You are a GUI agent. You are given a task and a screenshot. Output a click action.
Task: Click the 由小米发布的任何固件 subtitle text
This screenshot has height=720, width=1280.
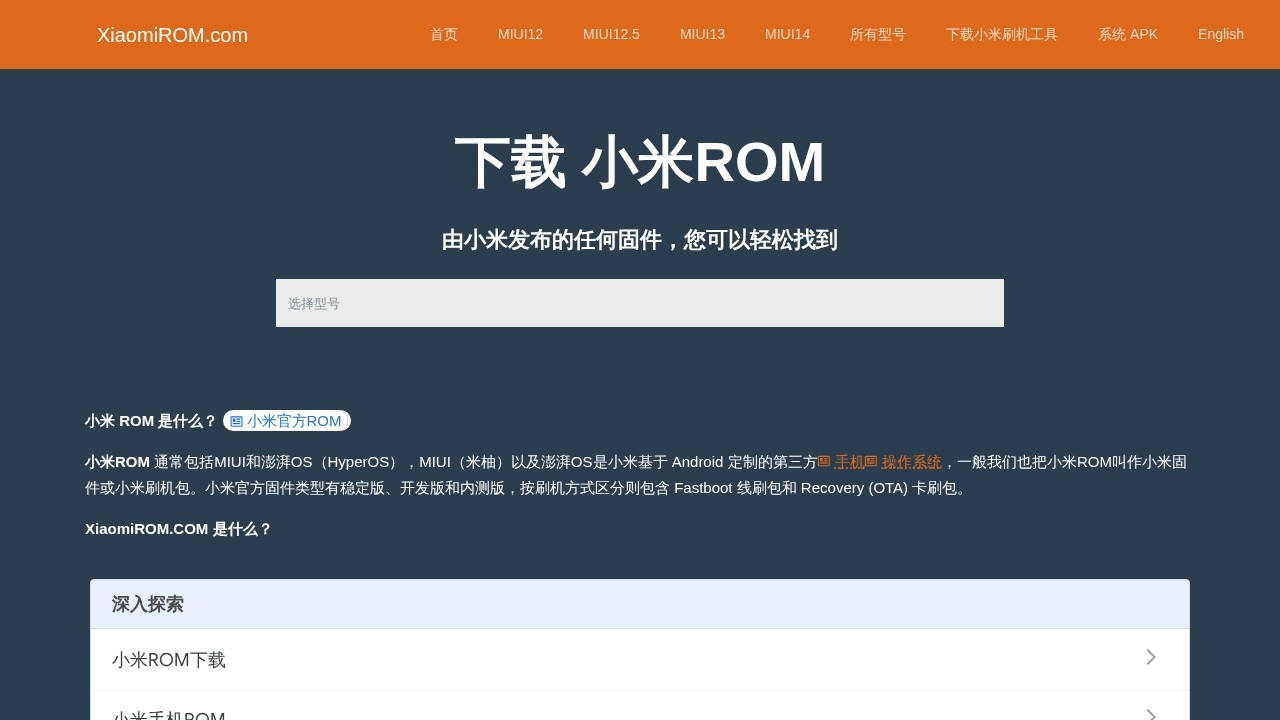pos(640,240)
